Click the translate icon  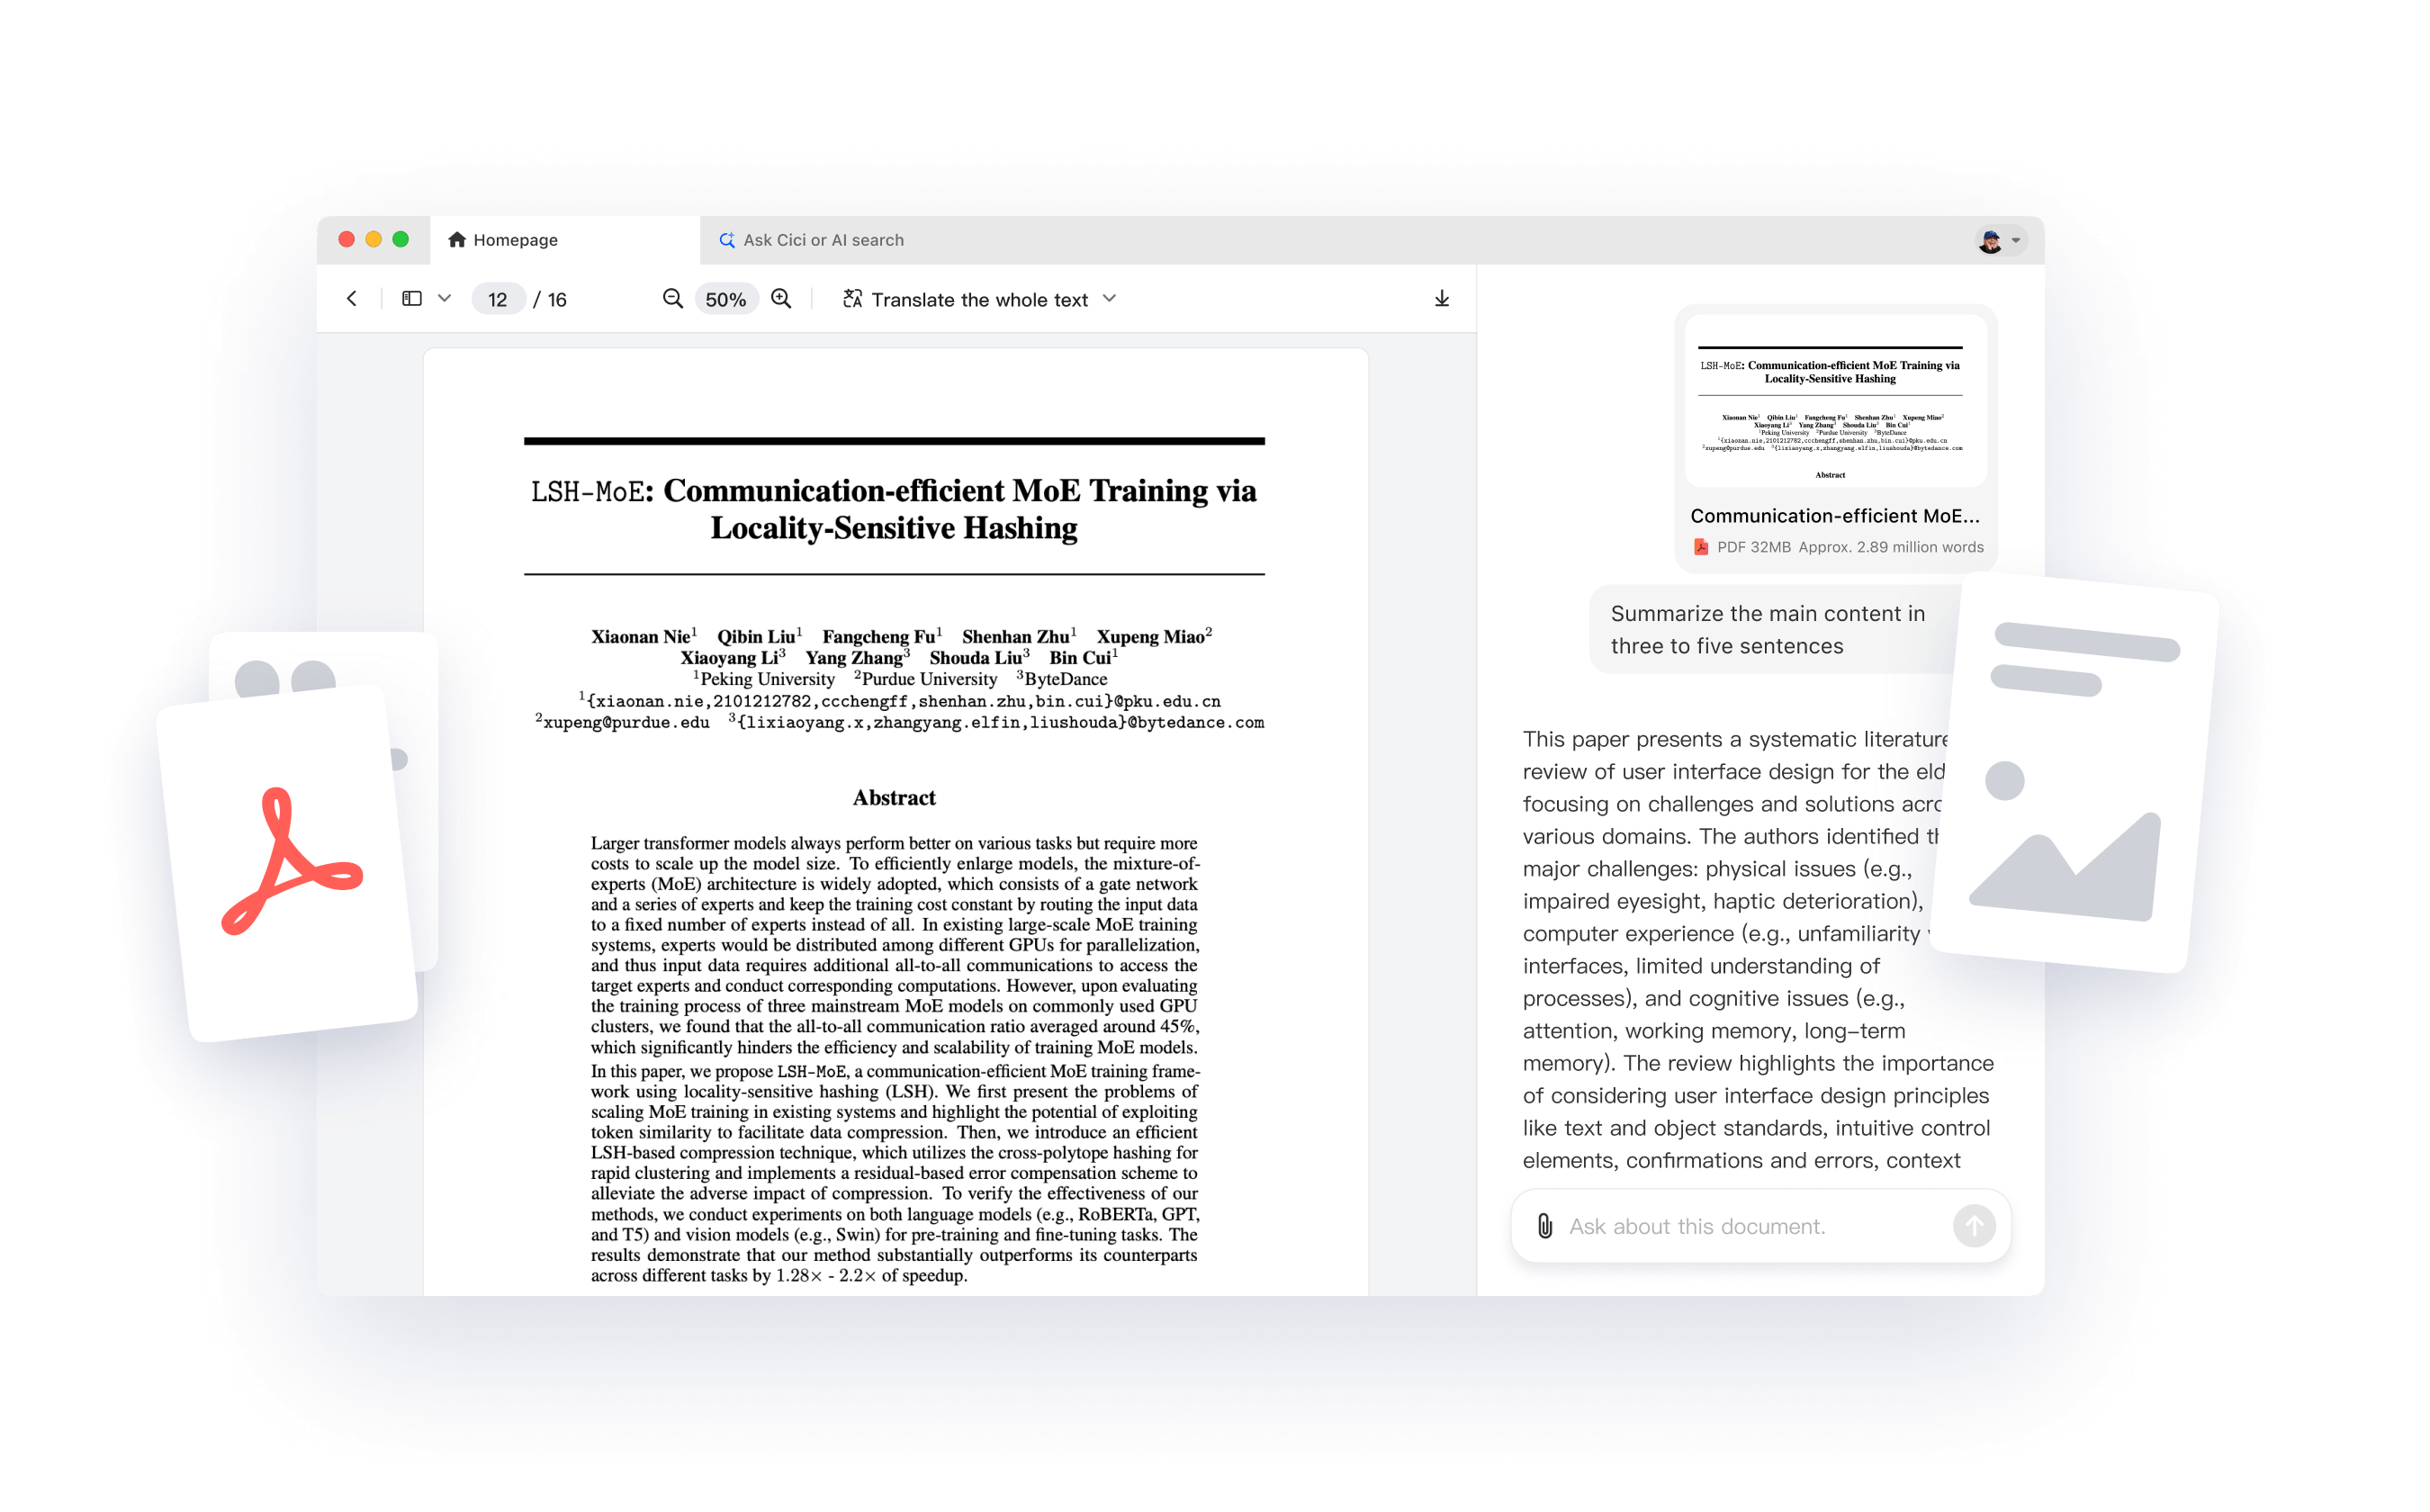tap(852, 299)
